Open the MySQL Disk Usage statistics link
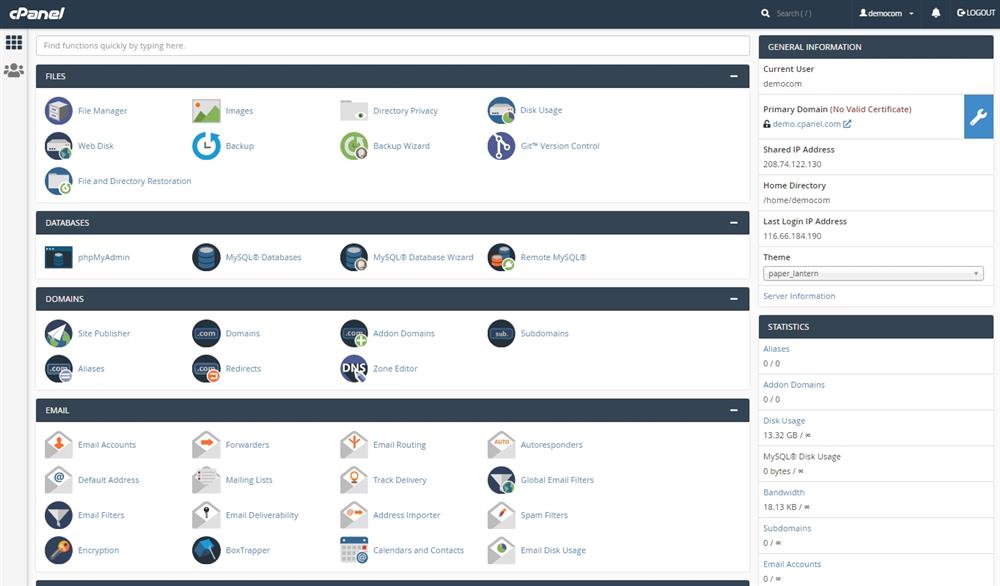Image resolution: width=1000 pixels, height=586 pixels. click(x=802, y=457)
